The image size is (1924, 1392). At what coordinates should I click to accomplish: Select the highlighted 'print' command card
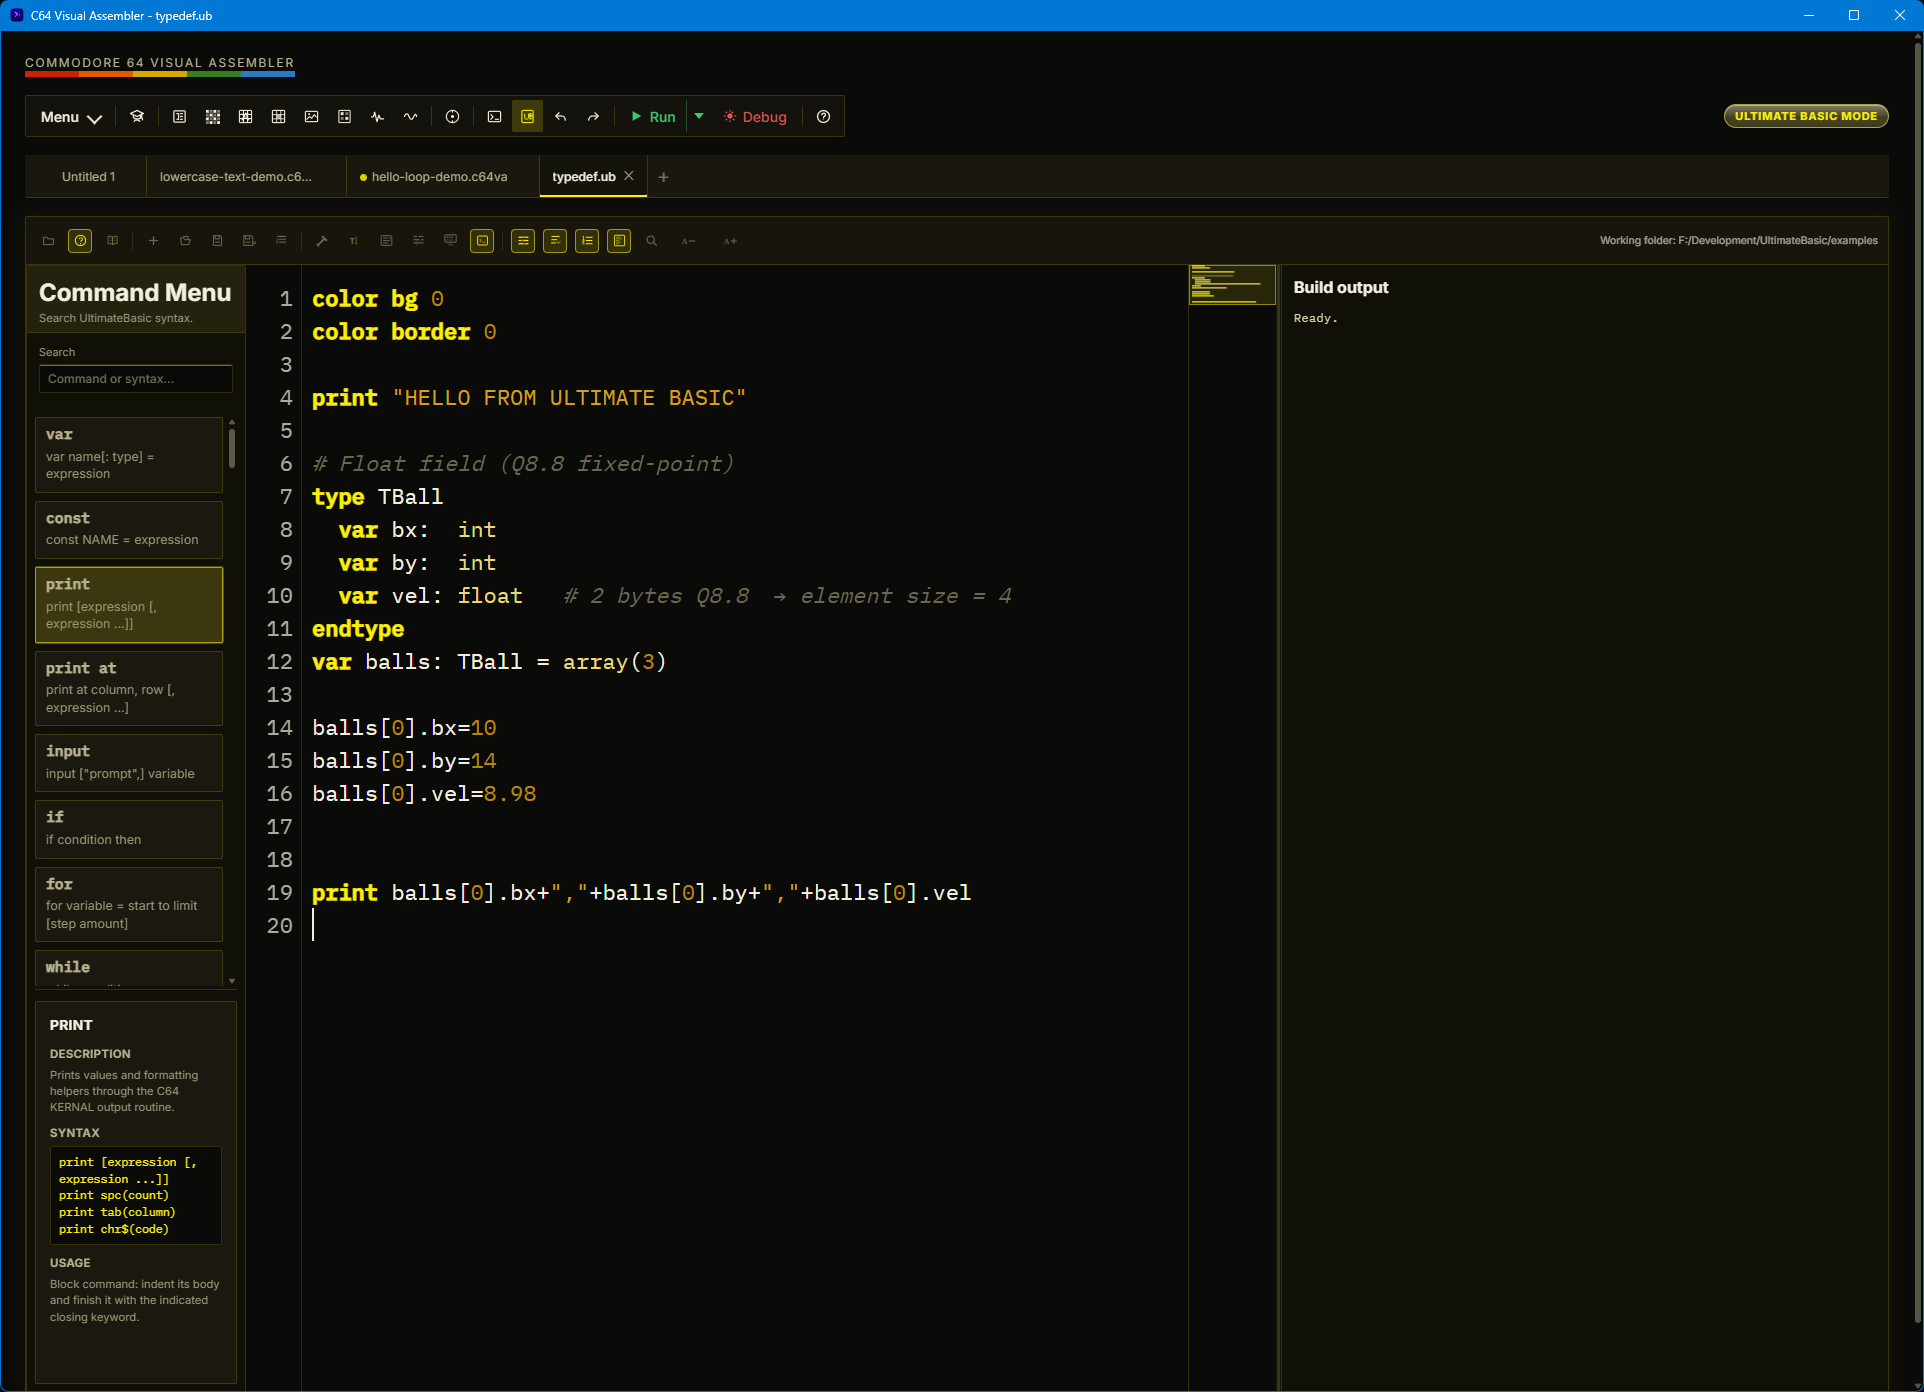point(129,605)
